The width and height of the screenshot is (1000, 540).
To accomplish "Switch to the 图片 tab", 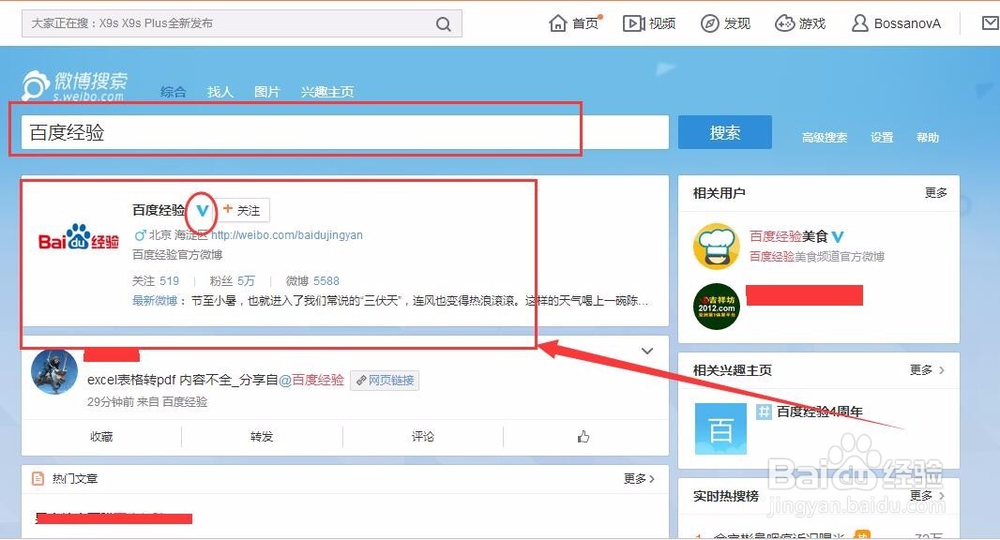I will click(267, 92).
